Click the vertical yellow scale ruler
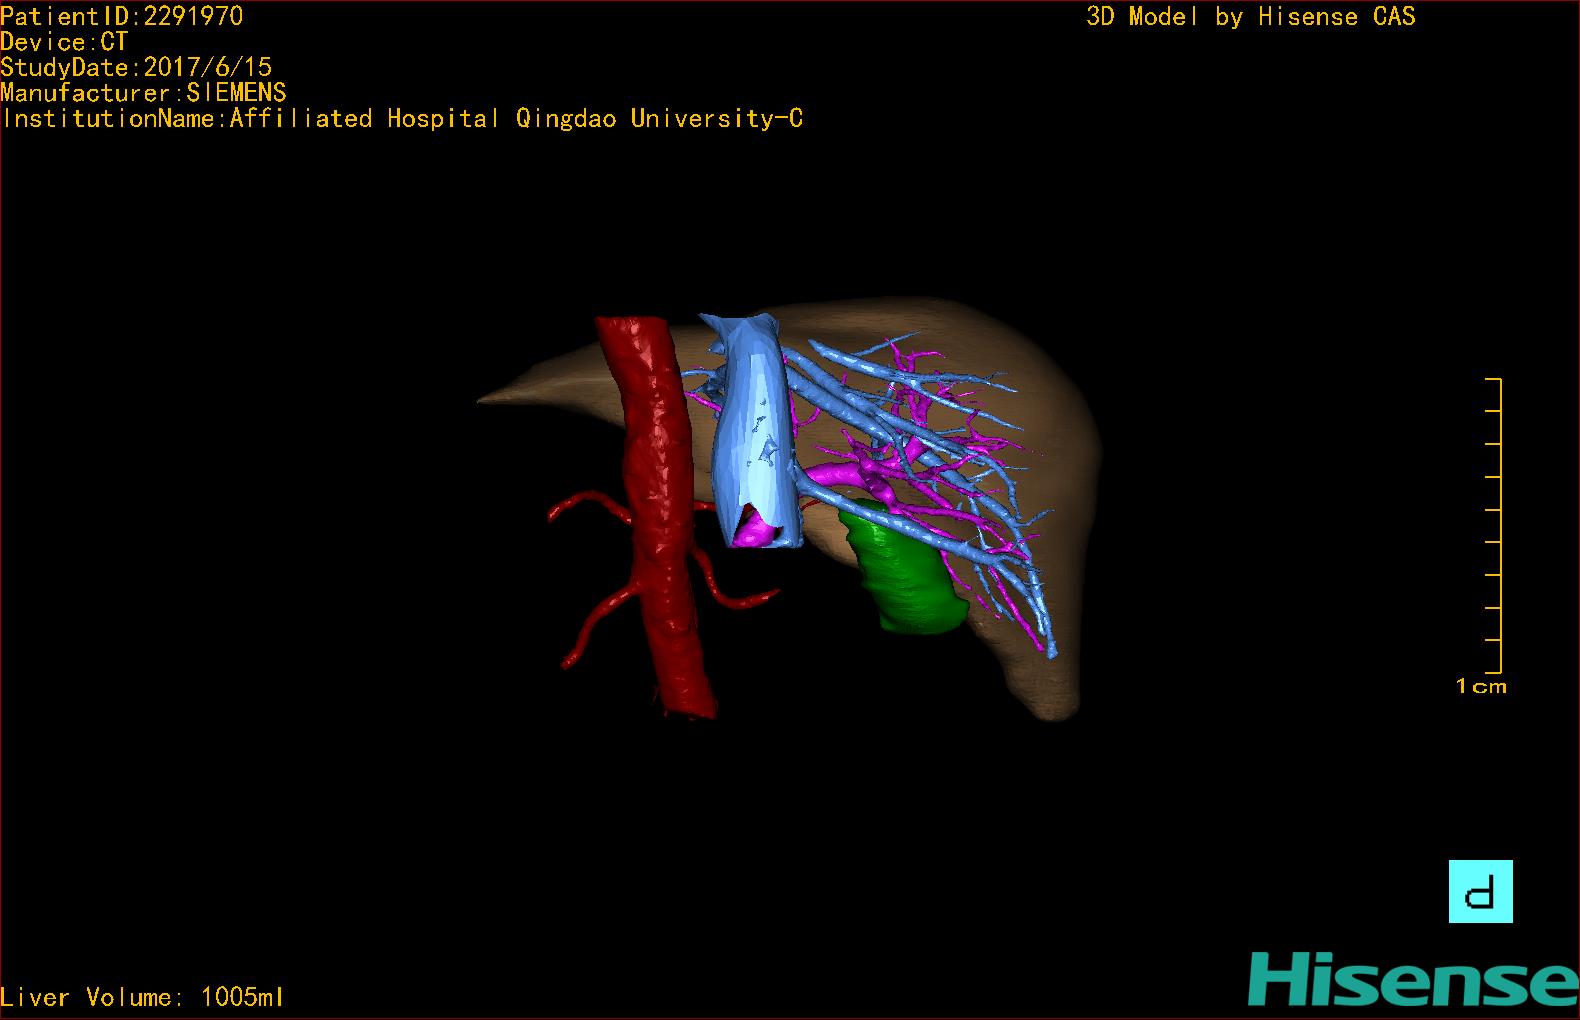Viewport: 1580px width, 1020px height. 1499,525
